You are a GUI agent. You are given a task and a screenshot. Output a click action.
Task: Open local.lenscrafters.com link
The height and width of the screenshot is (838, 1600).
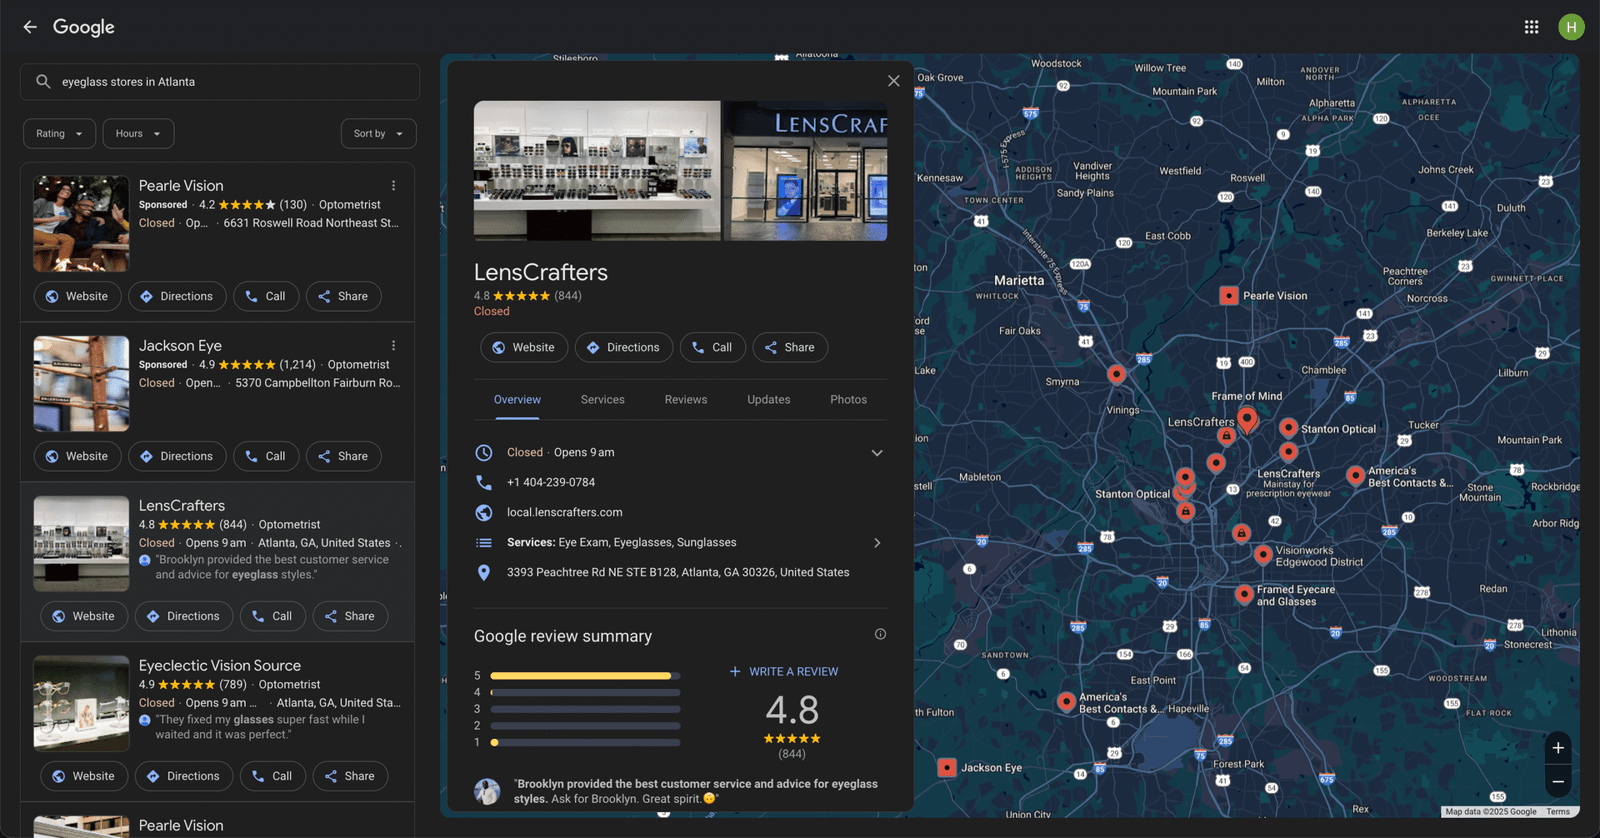[x=565, y=512]
